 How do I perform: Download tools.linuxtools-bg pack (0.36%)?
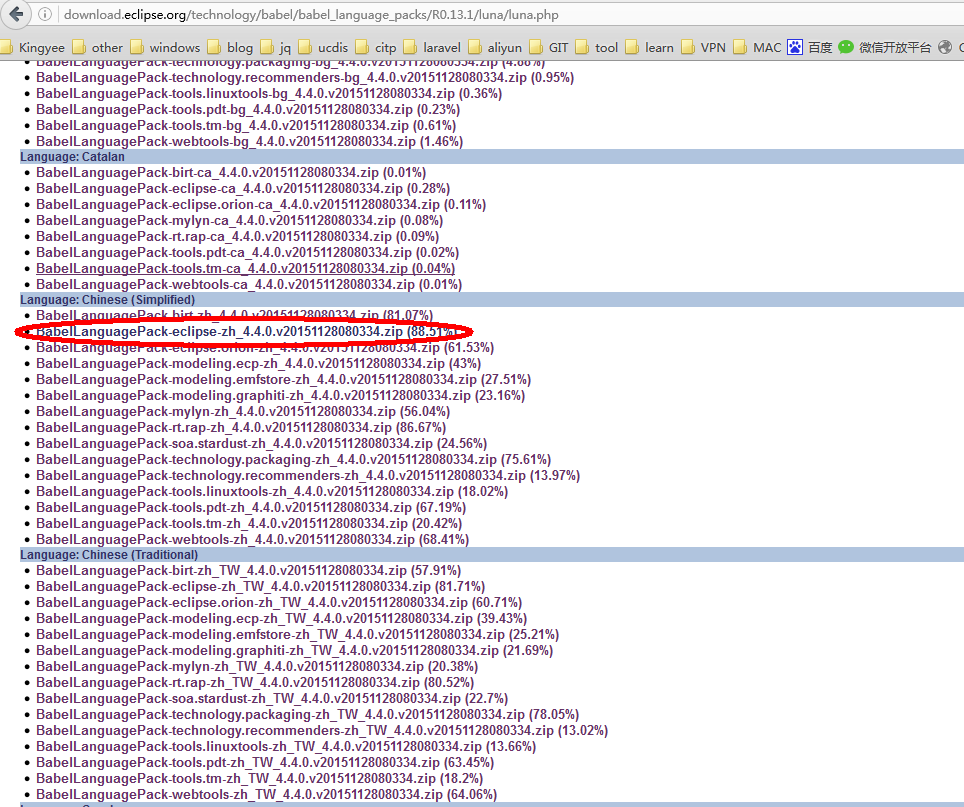269,93
